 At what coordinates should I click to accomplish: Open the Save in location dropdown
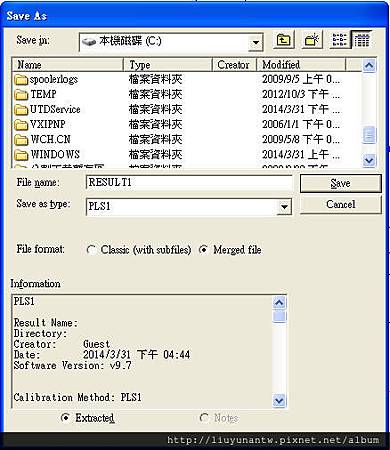click(x=256, y=43)
